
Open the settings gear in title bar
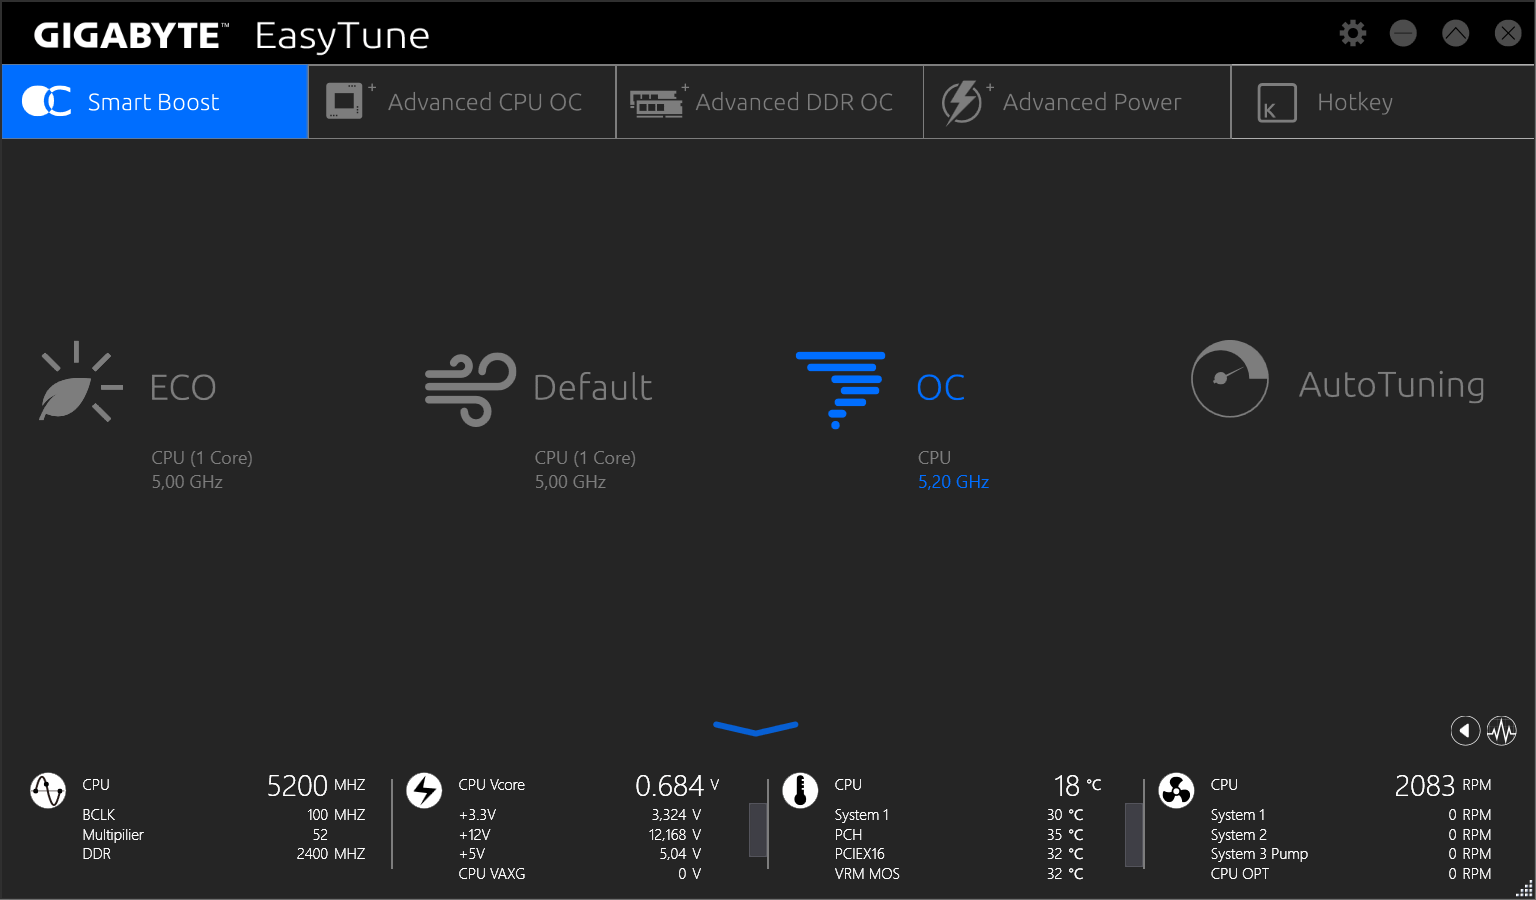(x=1353, y=33)
